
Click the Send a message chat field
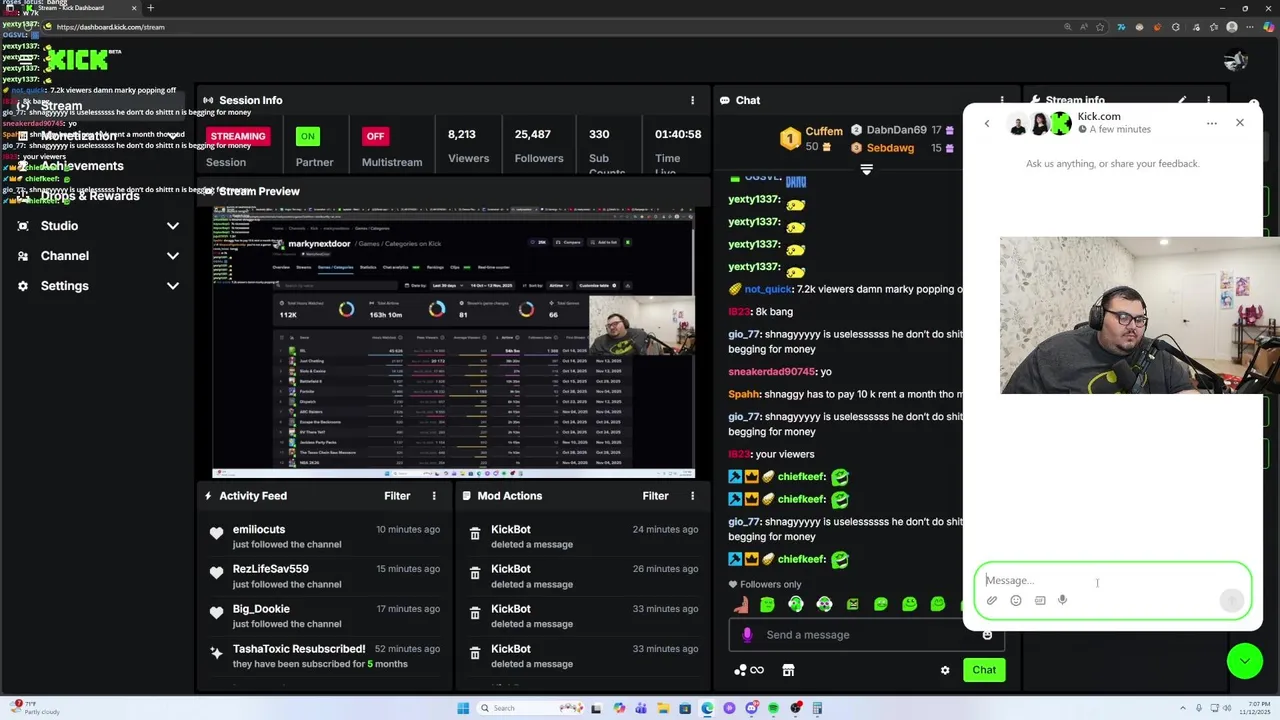865,635
